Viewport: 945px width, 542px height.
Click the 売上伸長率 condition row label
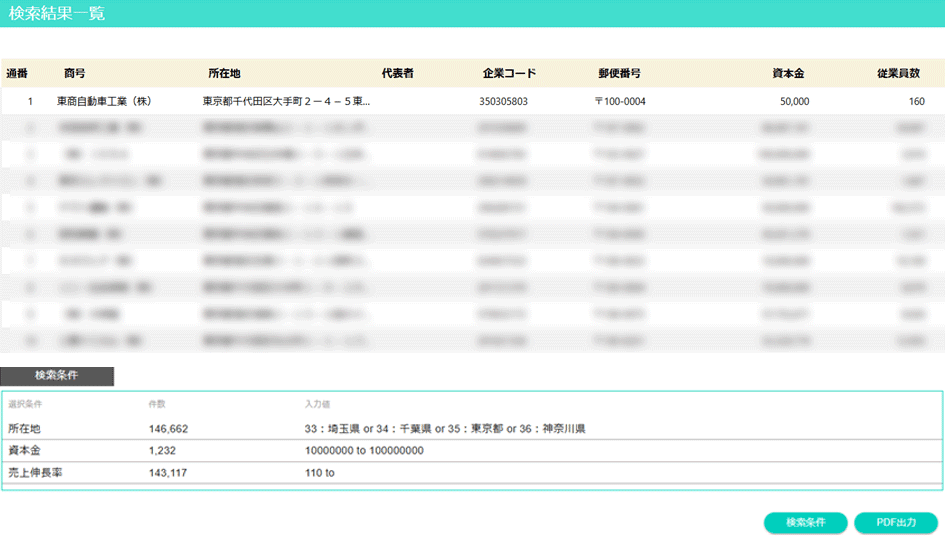(36, 473)
